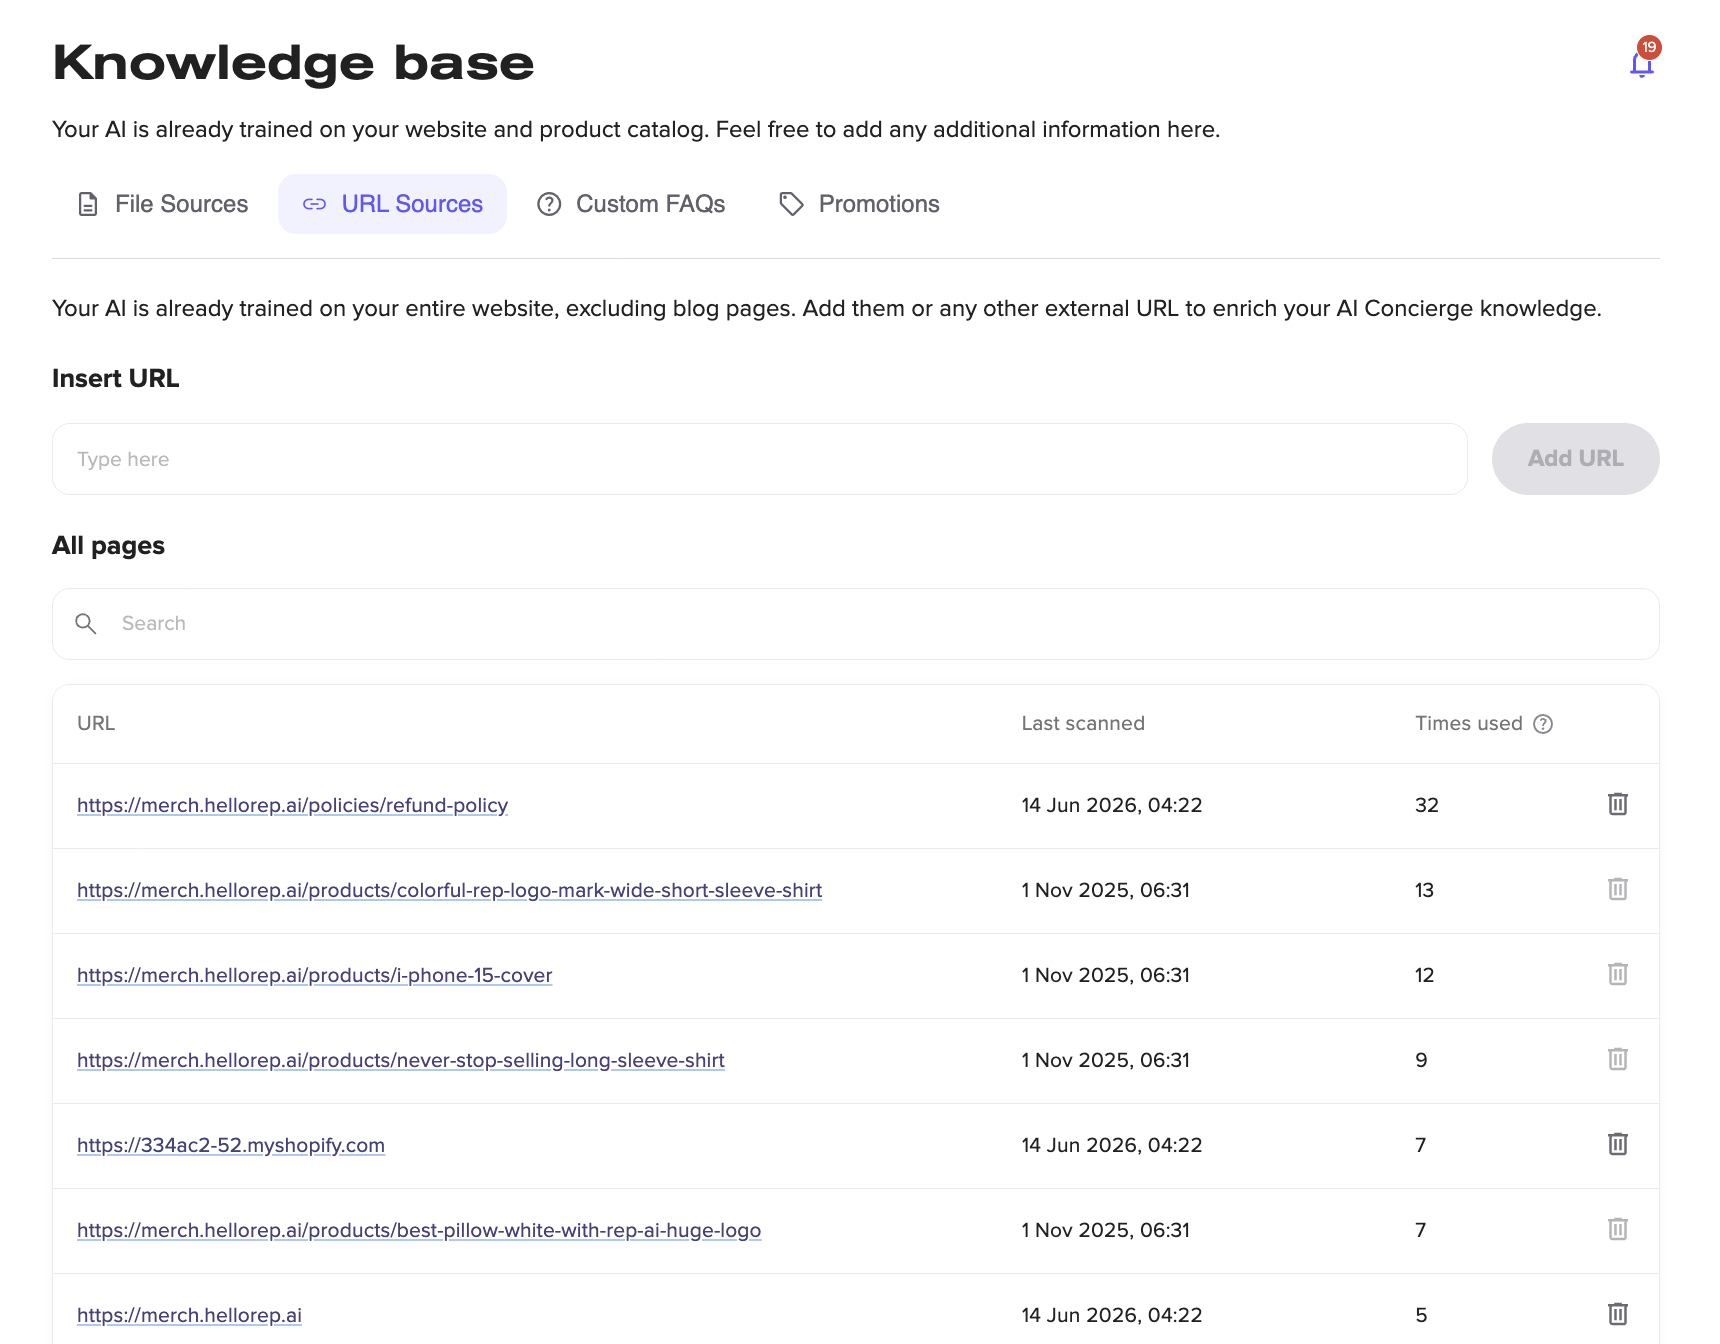Open the i-phone-15-cover product link
The width and height of the screenshot is (1720, 1344).
tap(314, 976)
